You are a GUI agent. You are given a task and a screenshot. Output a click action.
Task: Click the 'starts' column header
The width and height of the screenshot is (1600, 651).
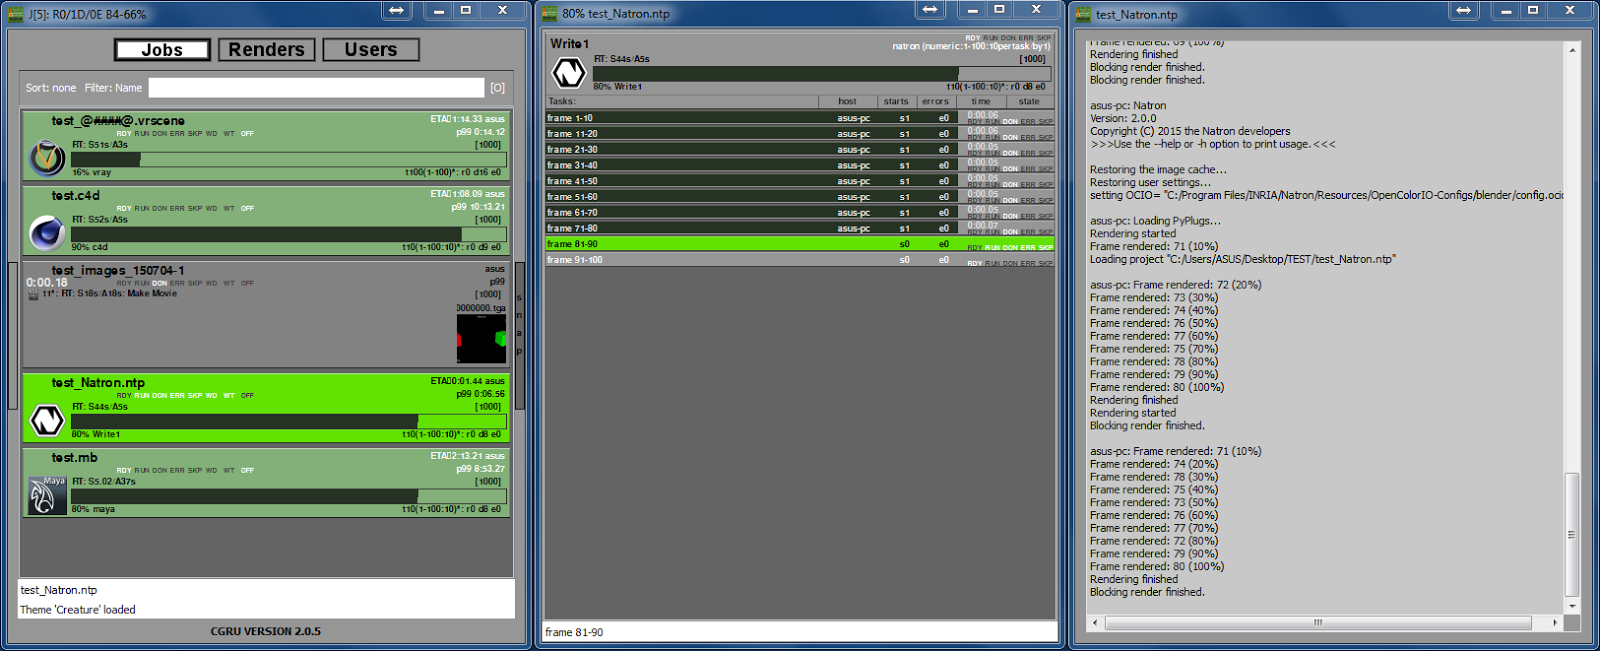click(896, 101)
